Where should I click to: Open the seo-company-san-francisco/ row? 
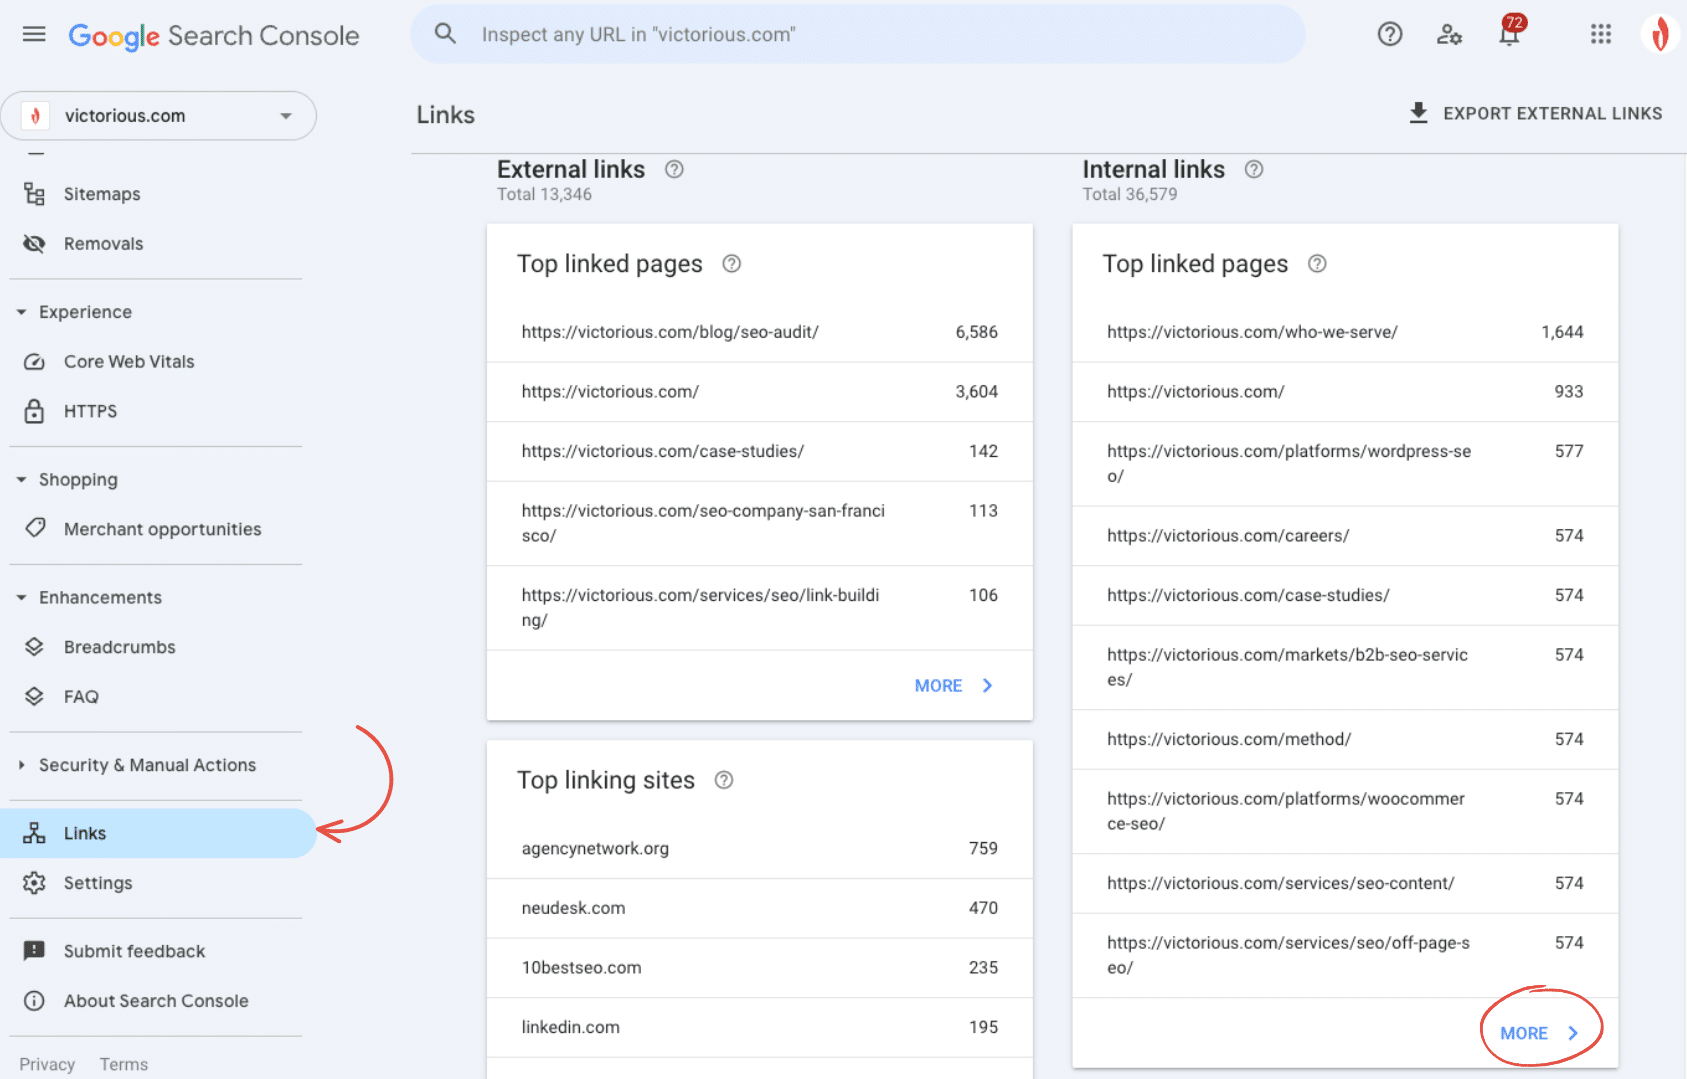click(759, 523)
